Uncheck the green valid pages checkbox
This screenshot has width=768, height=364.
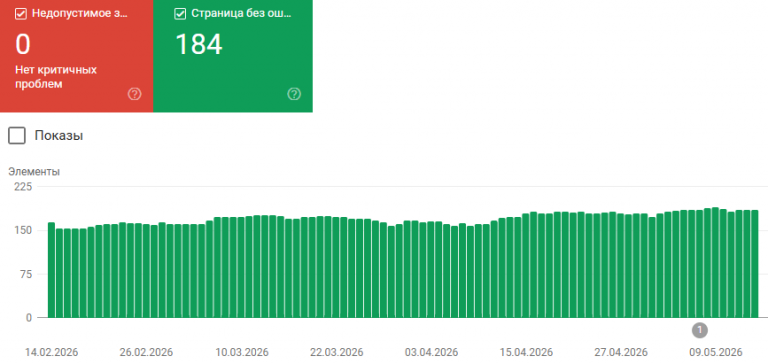(180, 14)
